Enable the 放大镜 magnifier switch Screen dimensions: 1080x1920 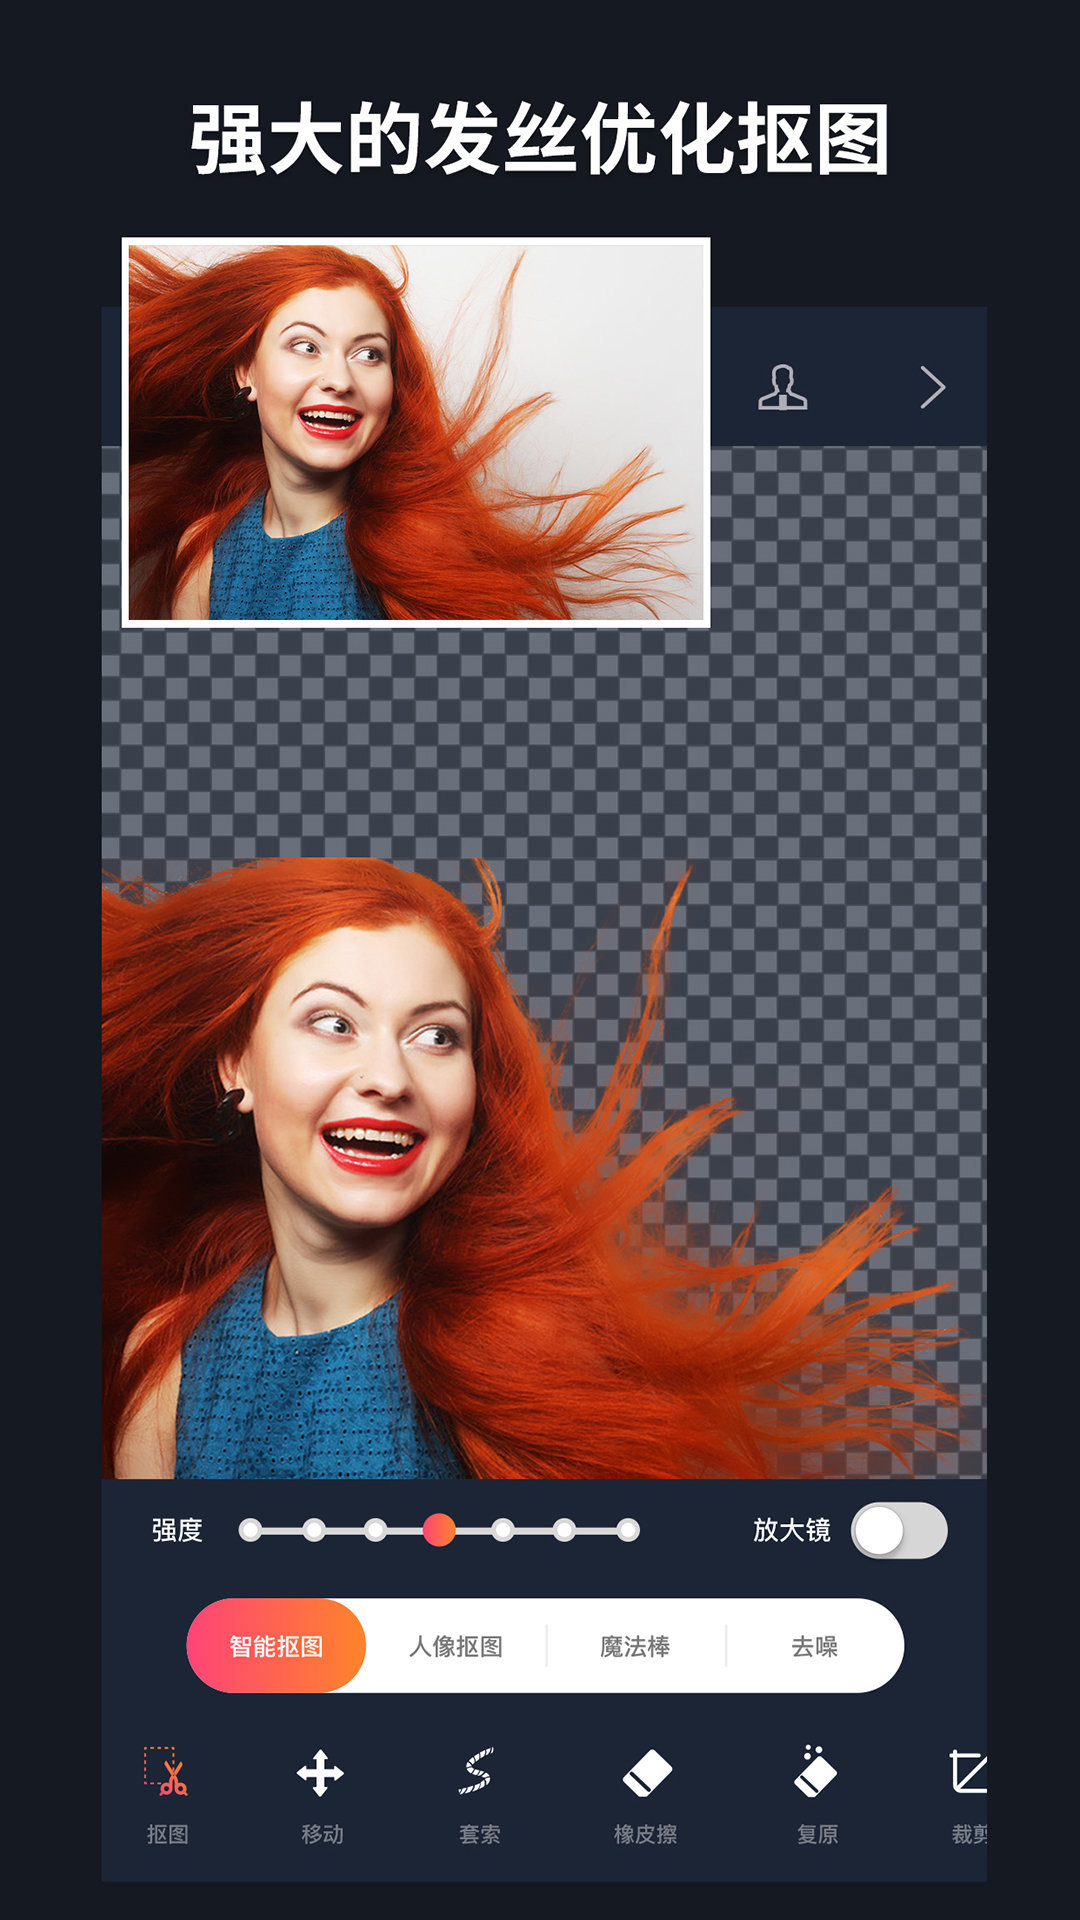click(898, 1530)
